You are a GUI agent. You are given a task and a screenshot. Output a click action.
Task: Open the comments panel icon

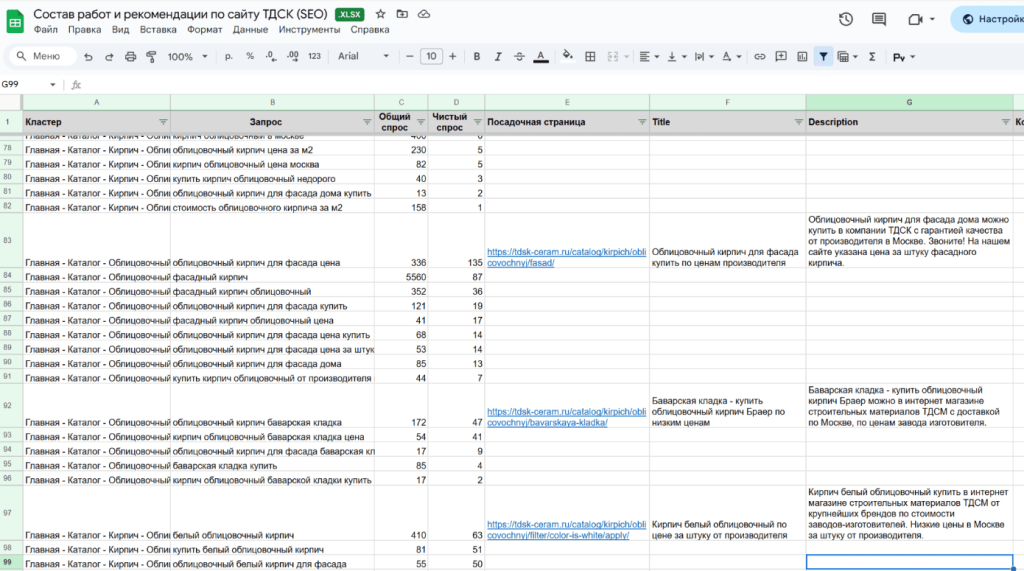tap(879, 20)
